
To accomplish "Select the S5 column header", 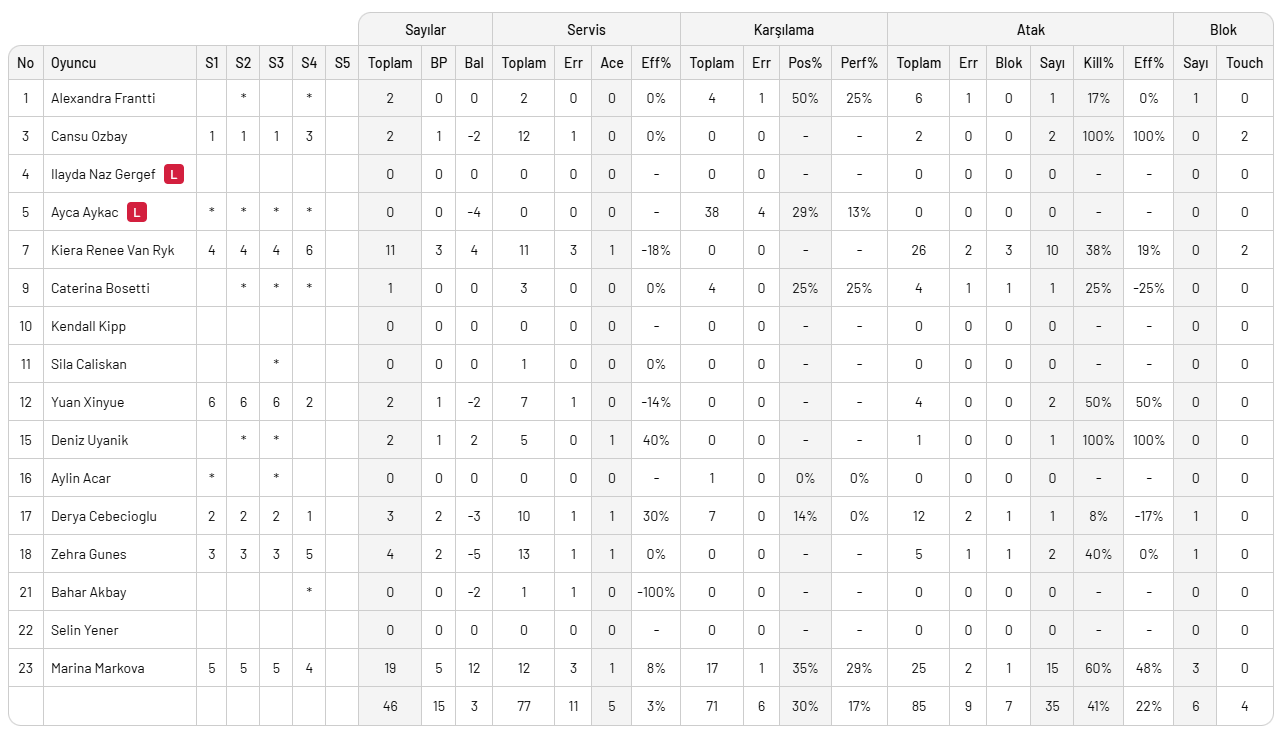I will click(x=342, y=63).
